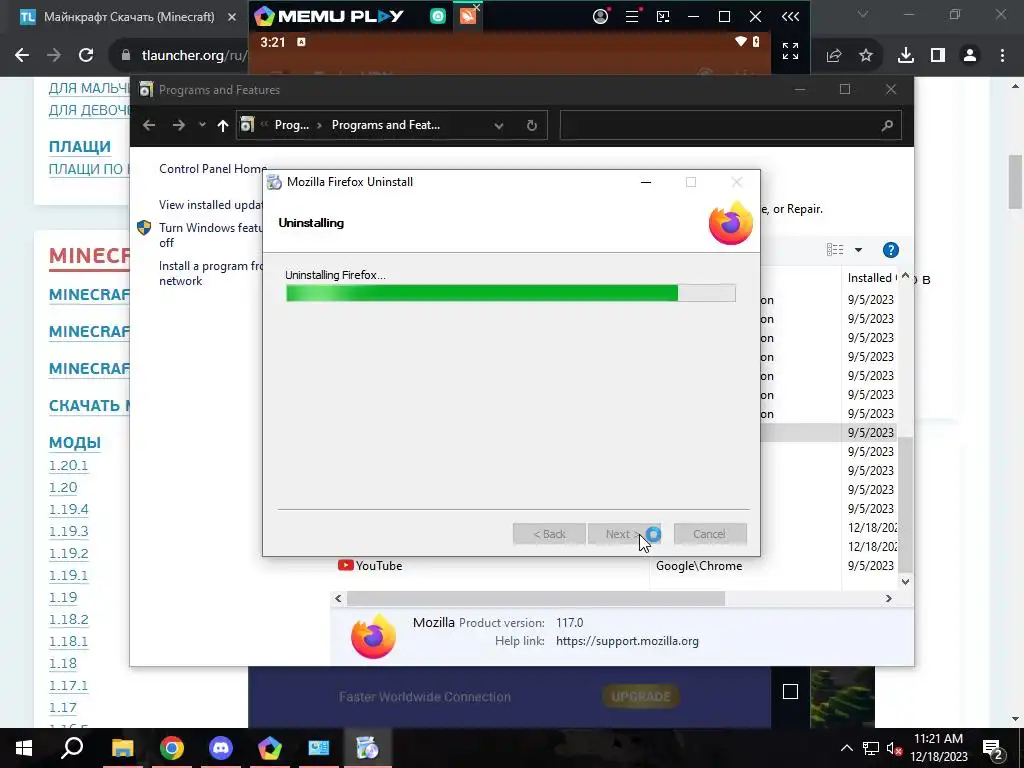
Task: Click the Google\Chrome publisher cell
Action: (x=699, y=566)
